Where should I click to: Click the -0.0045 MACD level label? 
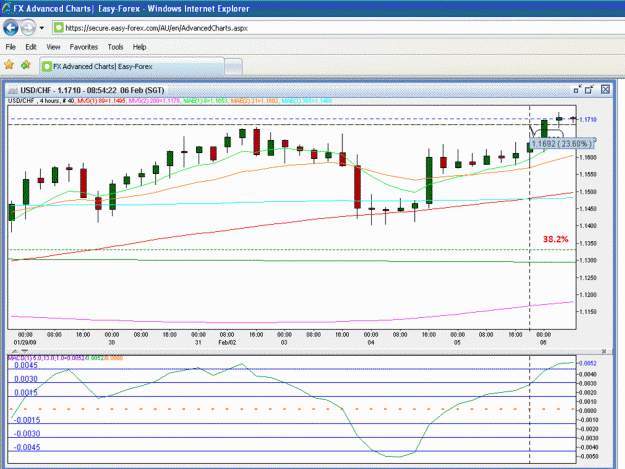27,447
